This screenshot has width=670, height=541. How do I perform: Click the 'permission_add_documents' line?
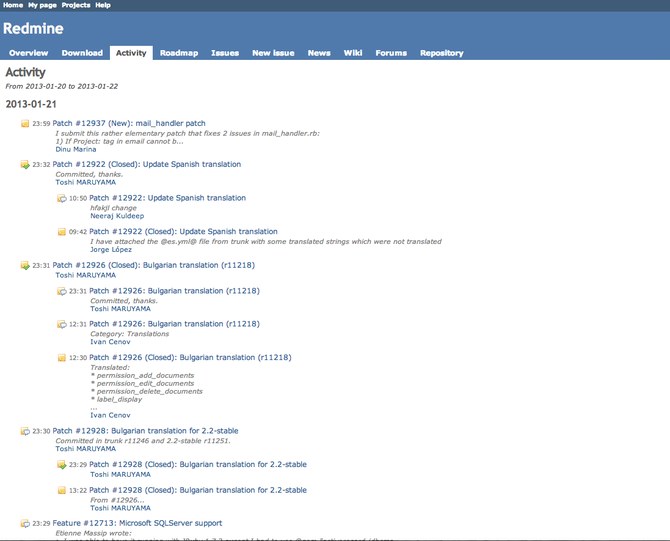143,376
